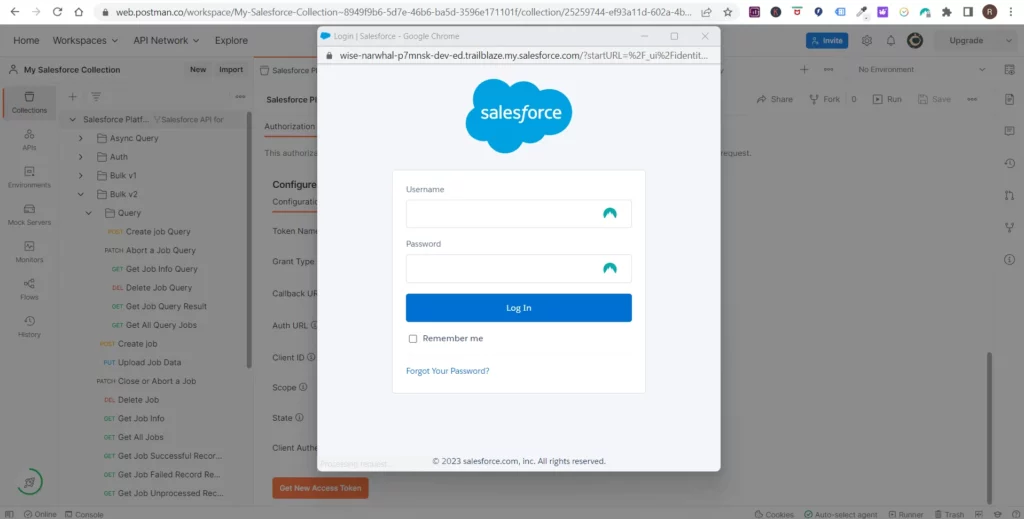
Task: Open the pull requests icon in right sidebar
Action: click(1010, 195)
